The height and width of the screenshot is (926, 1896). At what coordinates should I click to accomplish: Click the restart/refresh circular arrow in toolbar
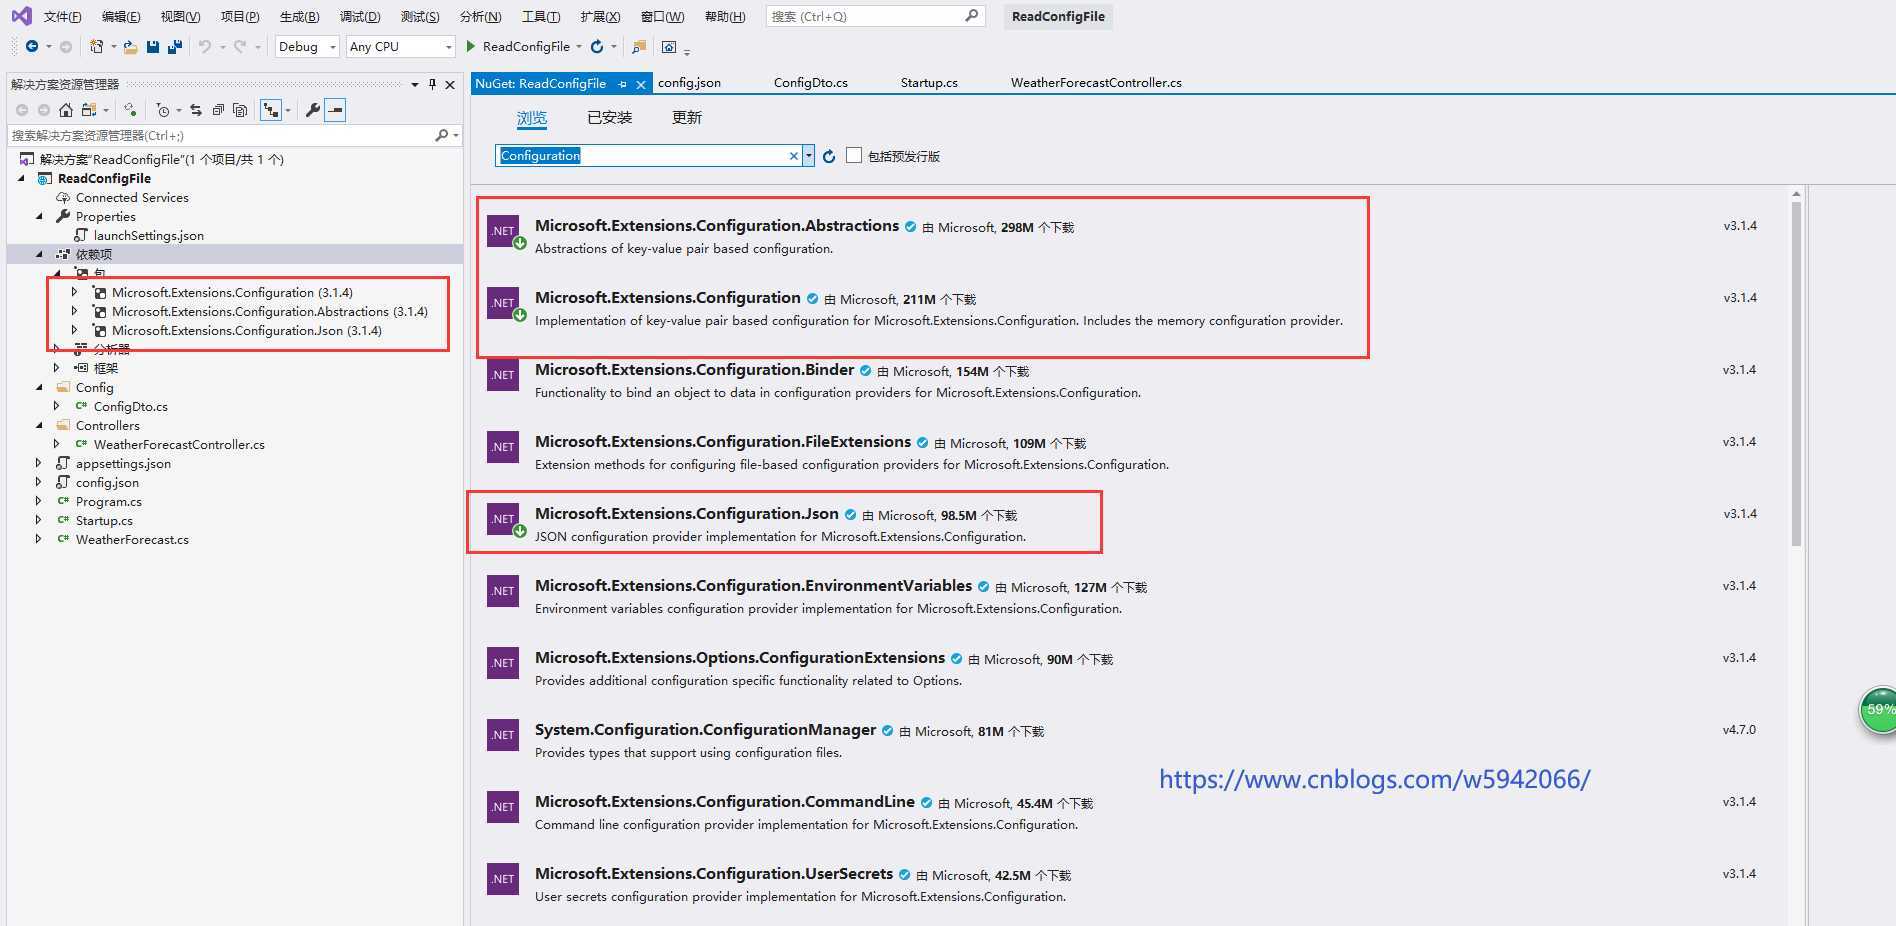coord(597,46)
